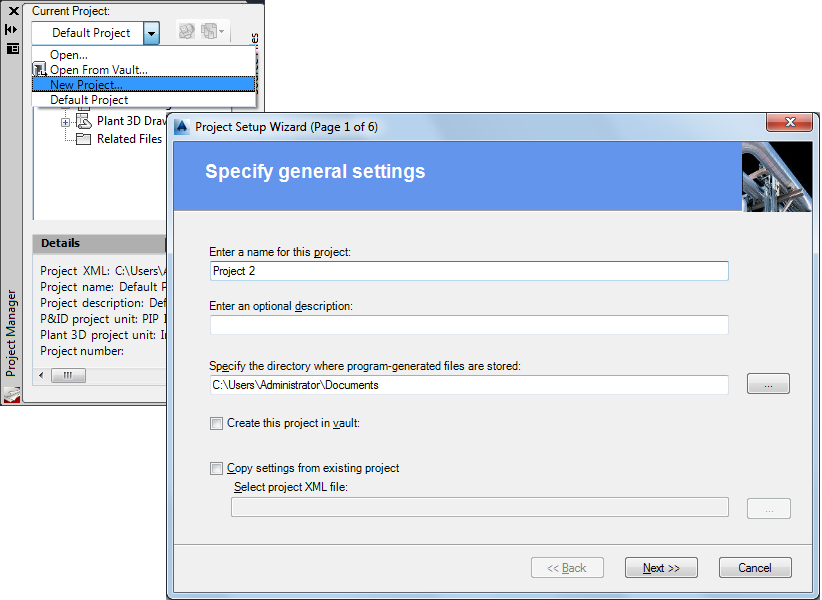Screen dimensions: 822x600
Task: Click the Project XML detail line
Action: (103, 271)
